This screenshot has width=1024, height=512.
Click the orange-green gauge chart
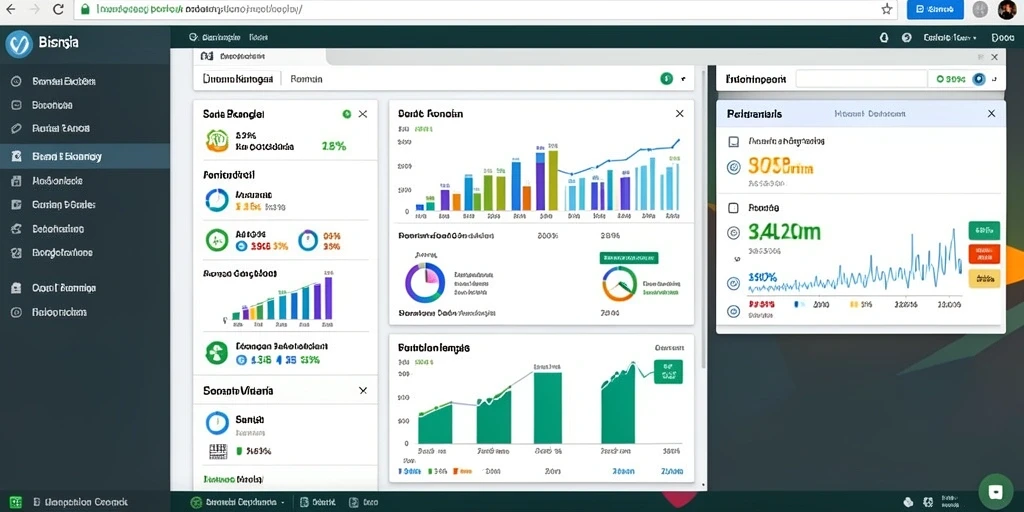click(619, 284)
